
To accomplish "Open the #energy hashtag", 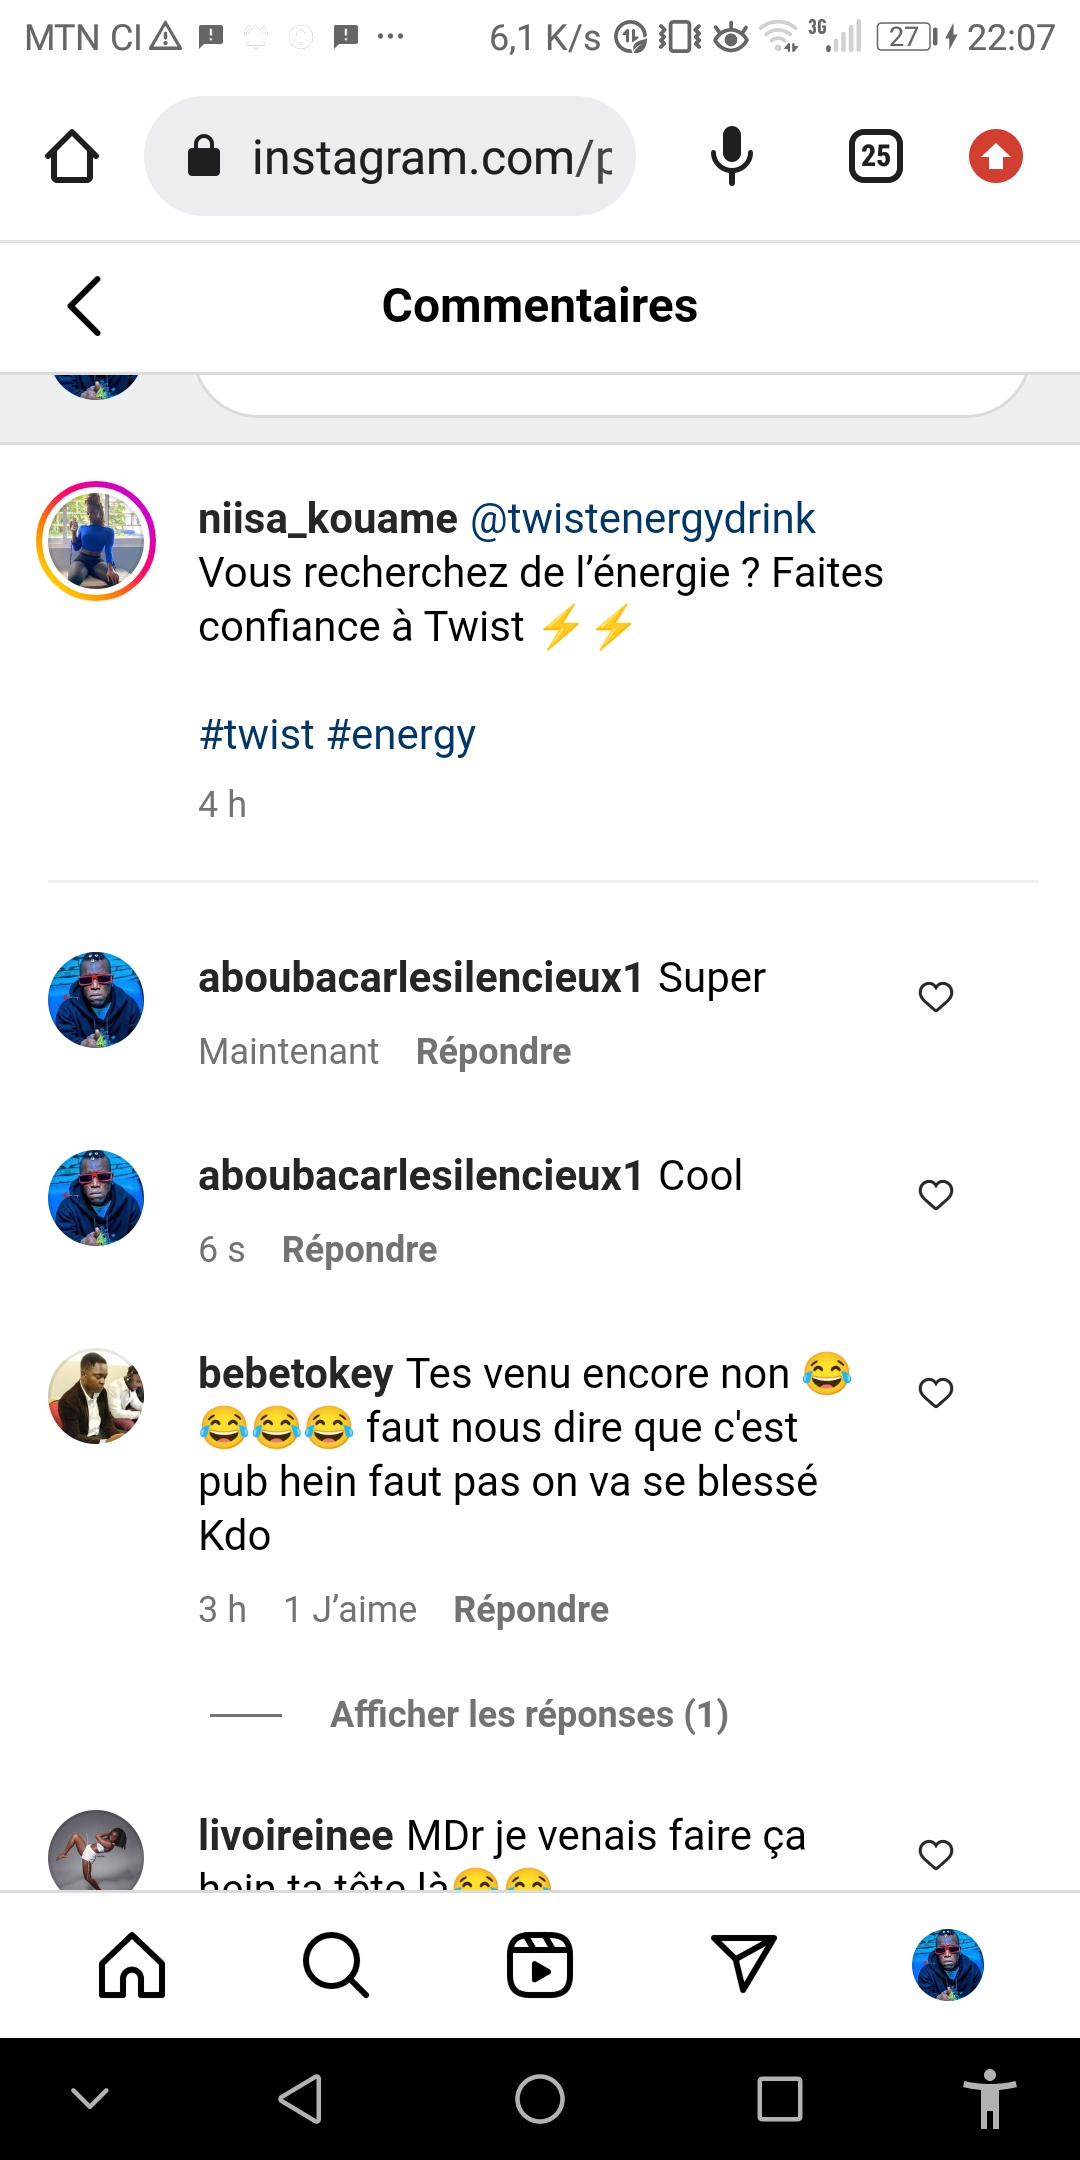I will point(401,735).
